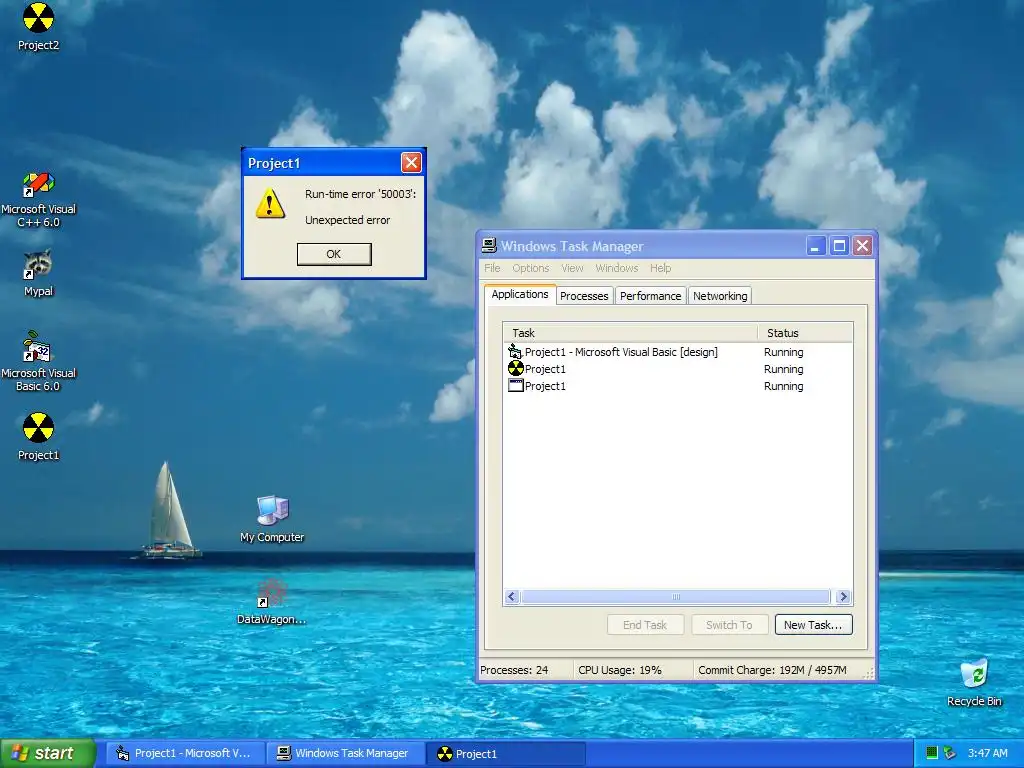Switch to the Performance tab
The image size is (1024, 768).
[650, 296]
